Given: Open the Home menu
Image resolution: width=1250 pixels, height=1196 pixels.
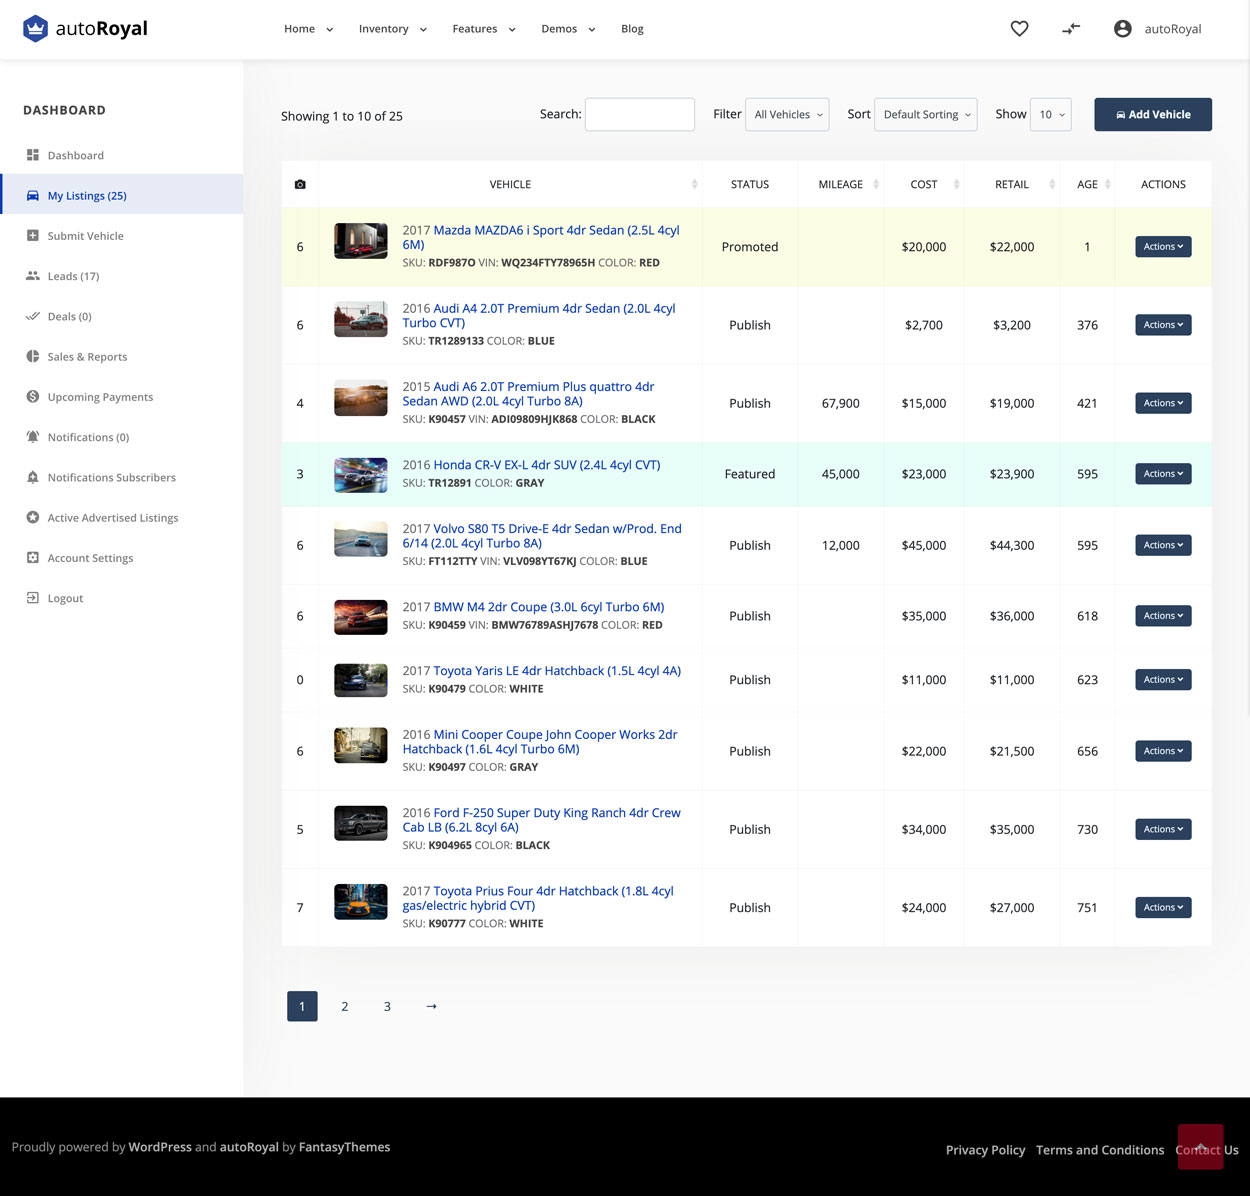Looking at the screenshot, I should [308, 29].
